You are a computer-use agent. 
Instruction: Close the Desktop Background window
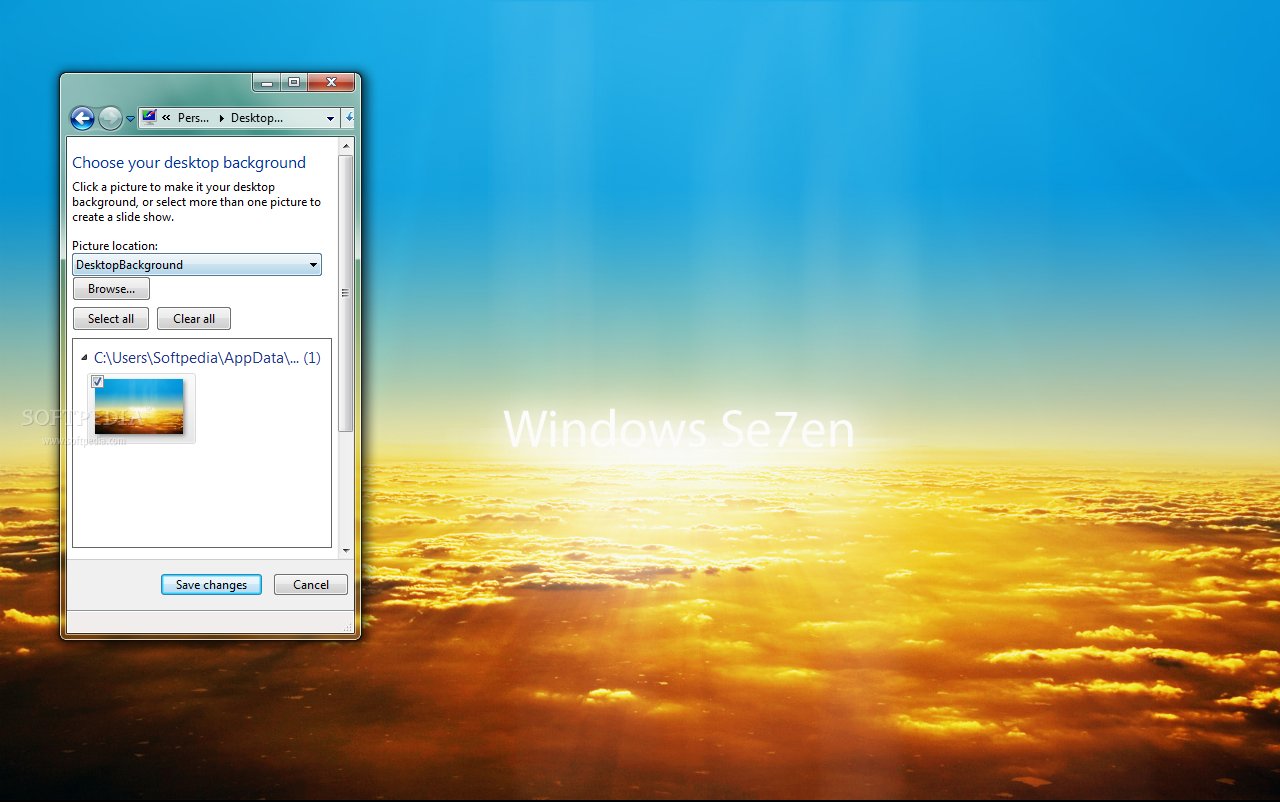331,83
